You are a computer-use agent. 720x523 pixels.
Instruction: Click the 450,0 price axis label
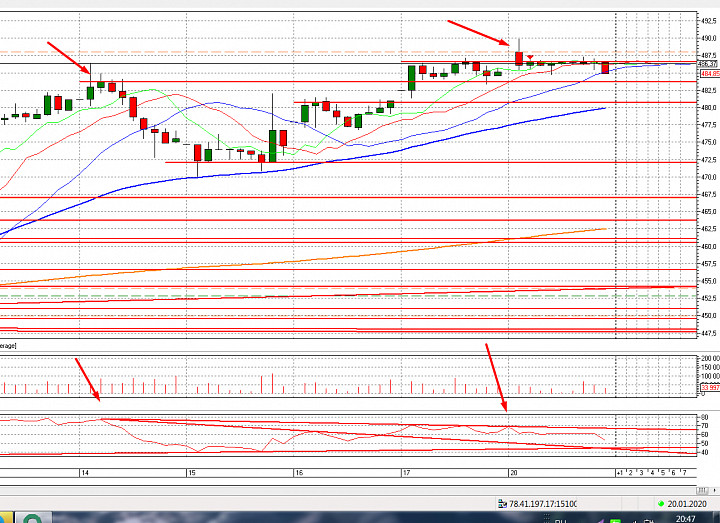pos(709,315)
